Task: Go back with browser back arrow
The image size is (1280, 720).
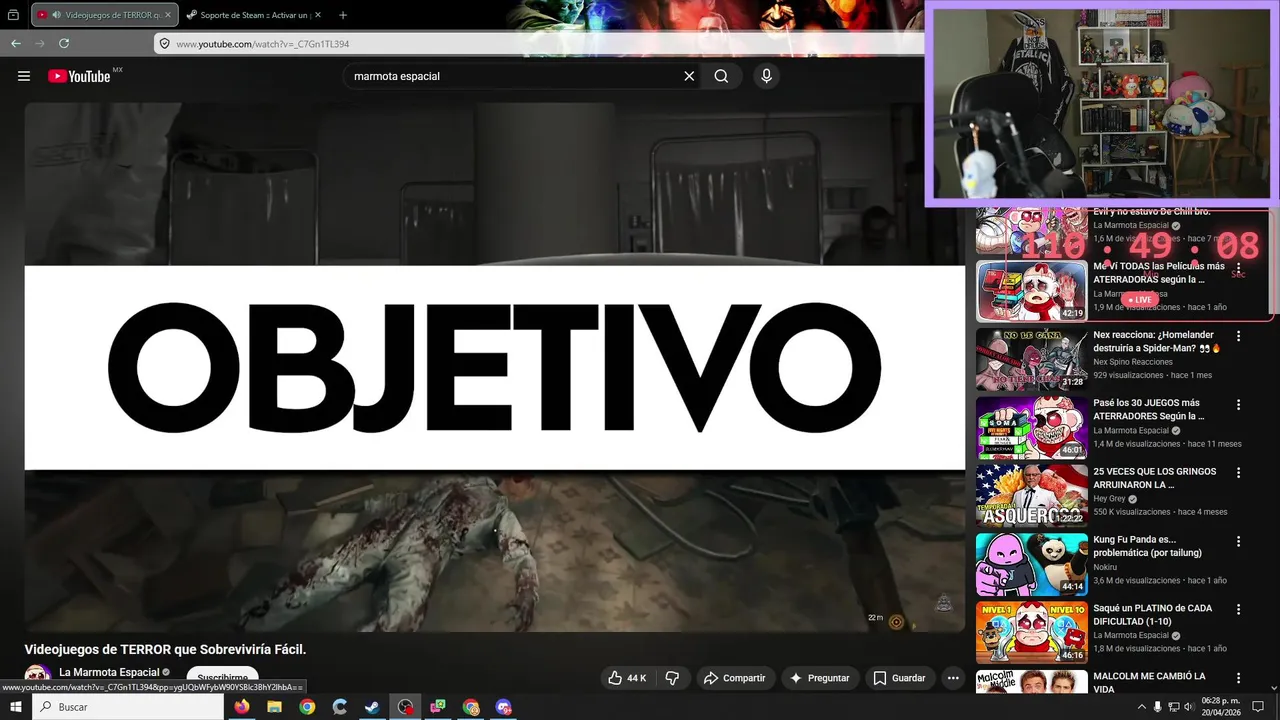Action: coord(16,43)
